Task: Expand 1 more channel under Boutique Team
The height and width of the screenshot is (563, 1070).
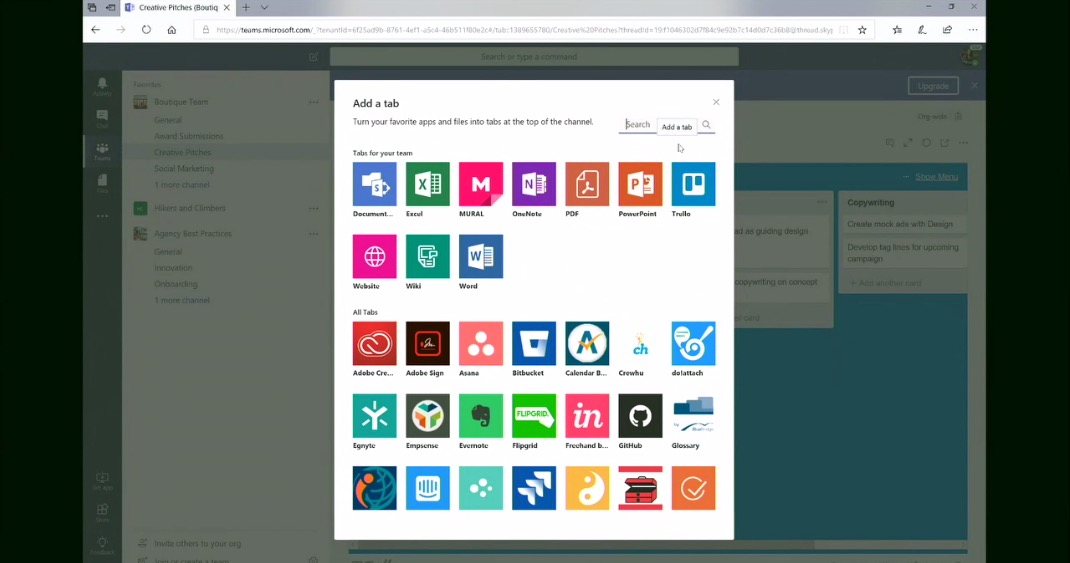Action: tap(182, 185)
